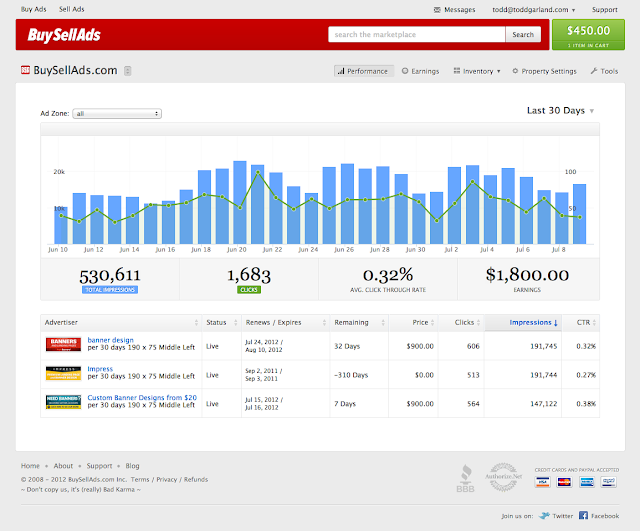The image size is (640, 531).
Task: Focus the search the marketplace field
Action: [417, 35]
